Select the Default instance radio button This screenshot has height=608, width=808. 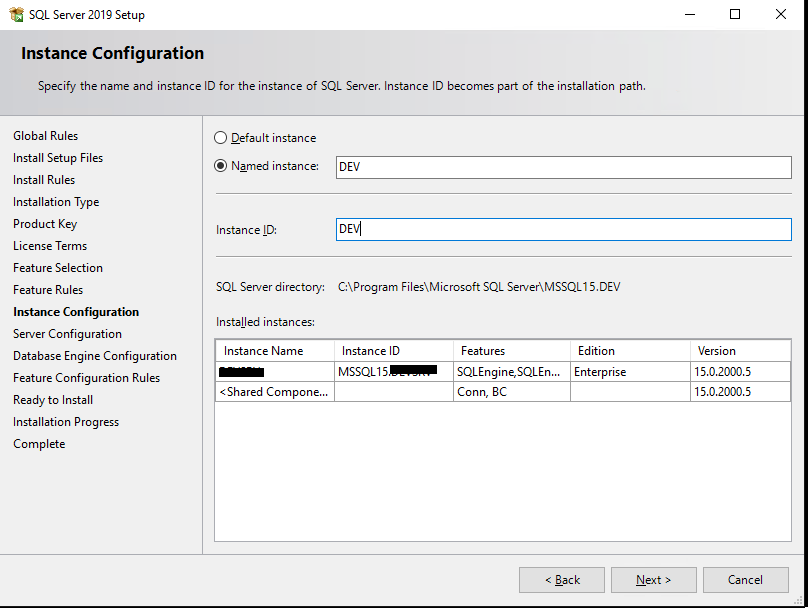221,137
